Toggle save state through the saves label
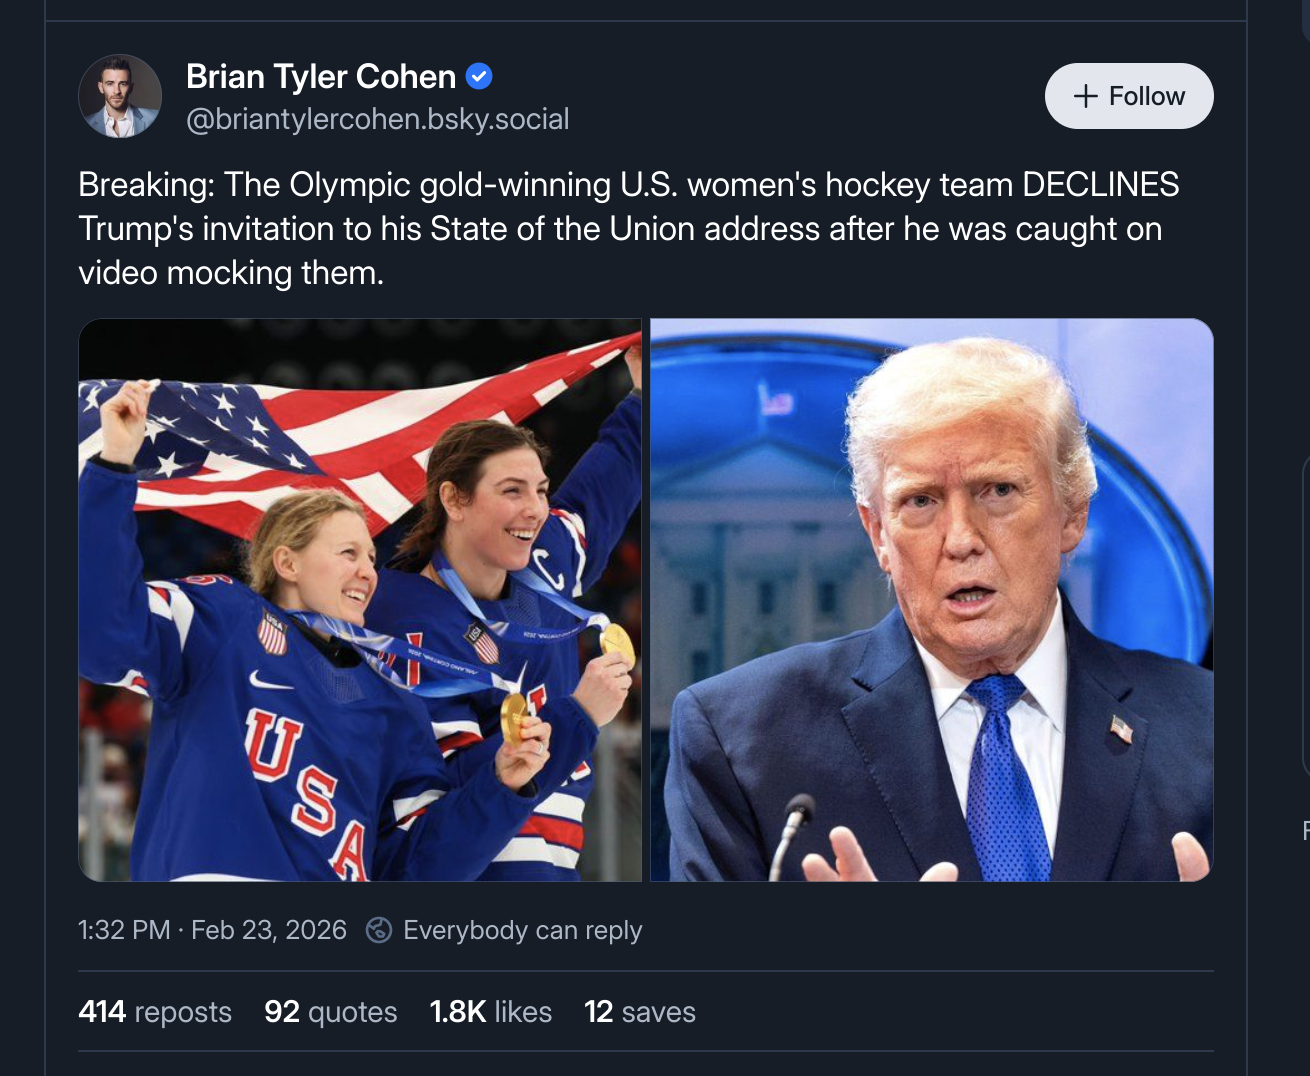Screen dimensions: 1310x1076 pos(639,1011)
